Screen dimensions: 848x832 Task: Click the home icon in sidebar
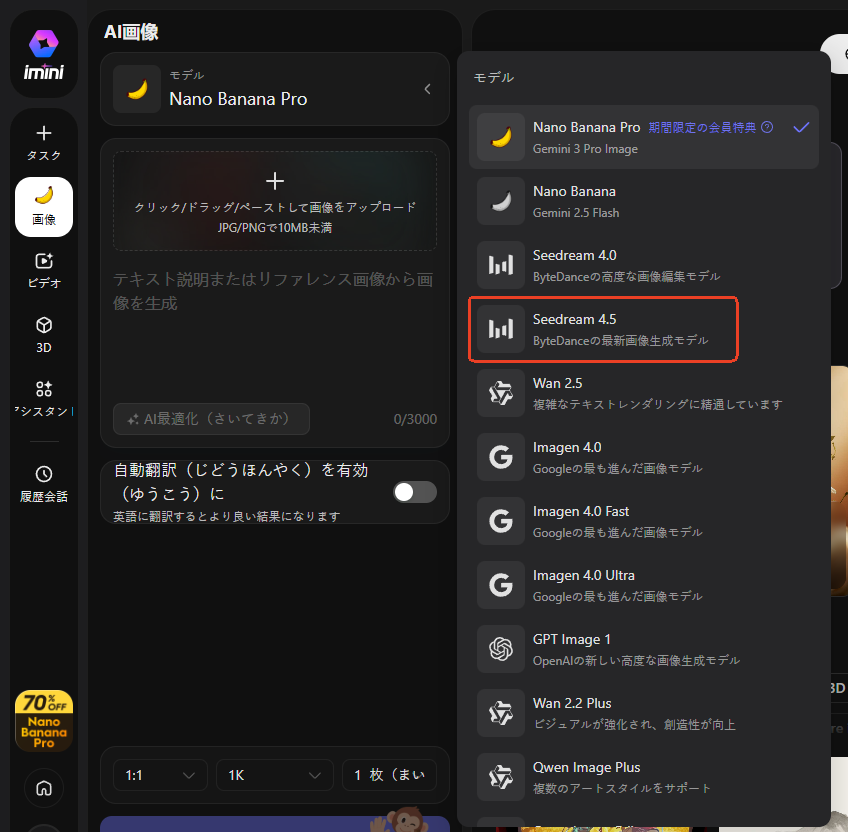(44, 787)
